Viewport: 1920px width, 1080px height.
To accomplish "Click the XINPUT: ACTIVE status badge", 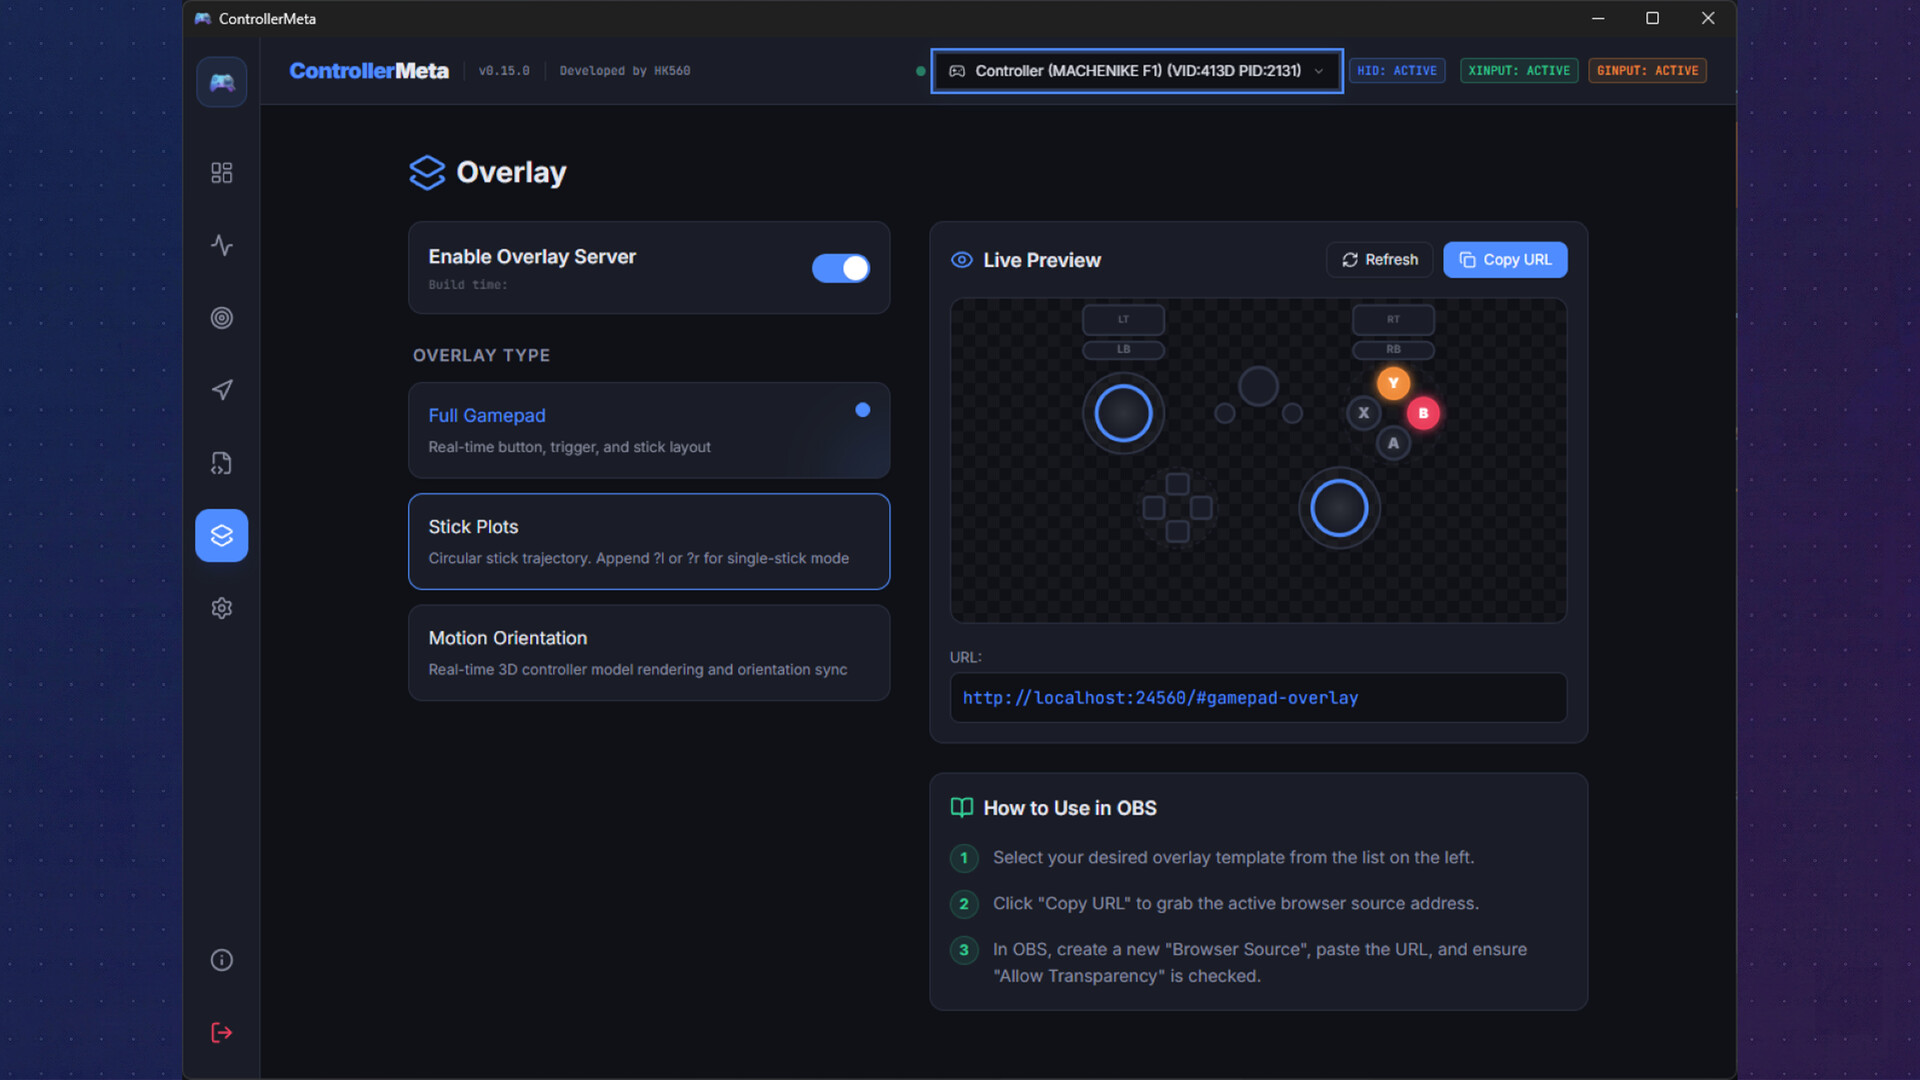I will point(1518,71).
